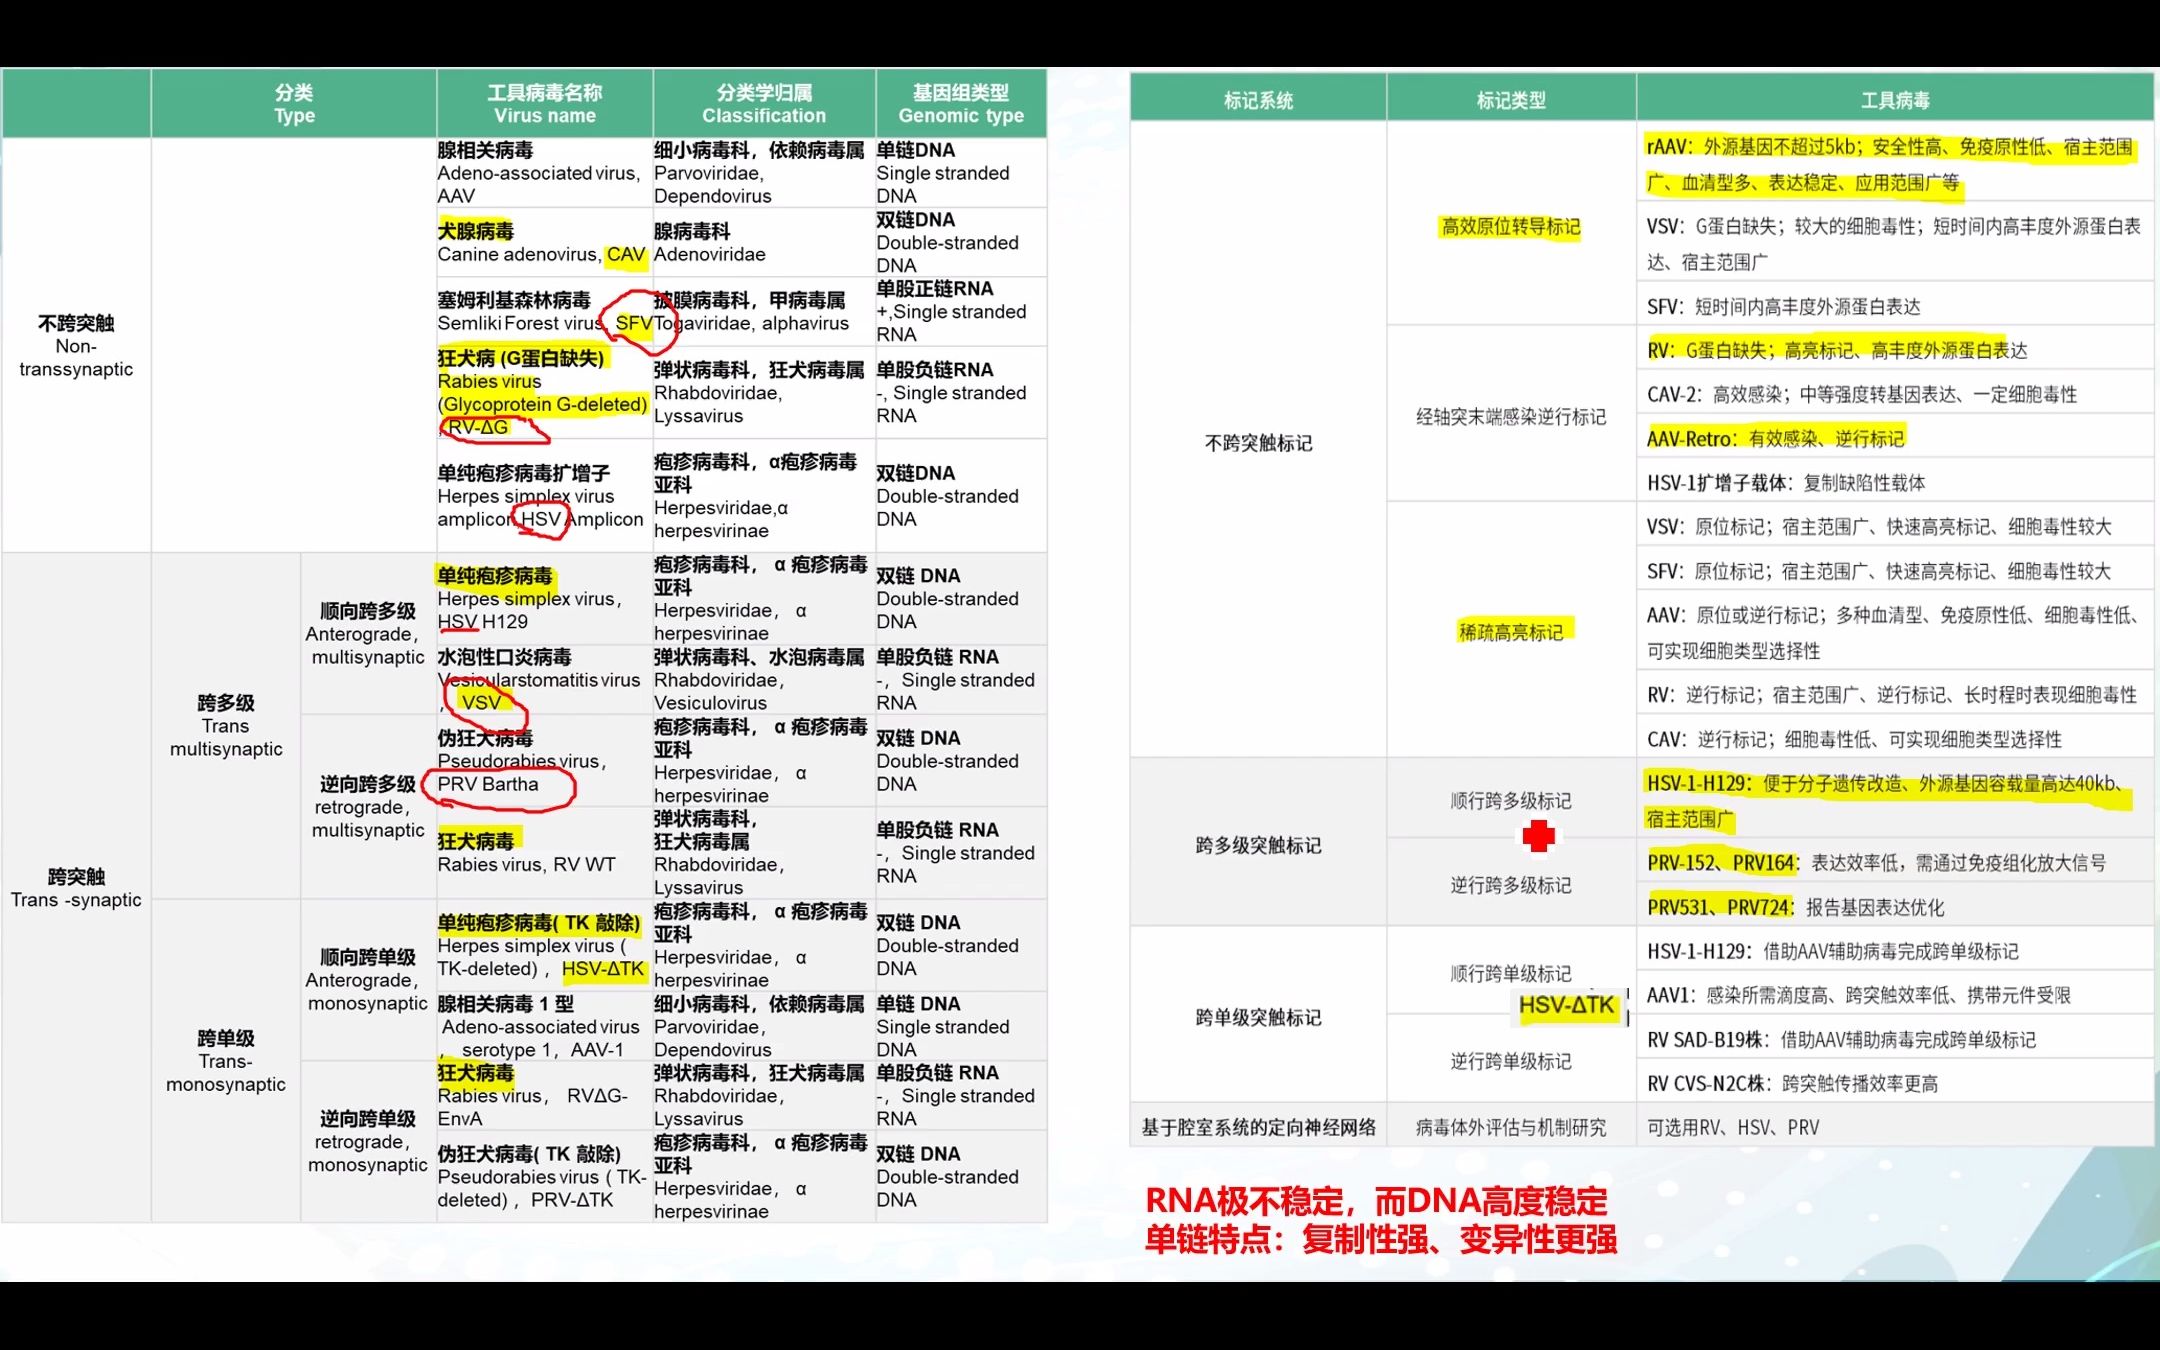Click '顺行跨多级标记' cell
The image size is (2160, 1350).
(x=1511, y=801)
